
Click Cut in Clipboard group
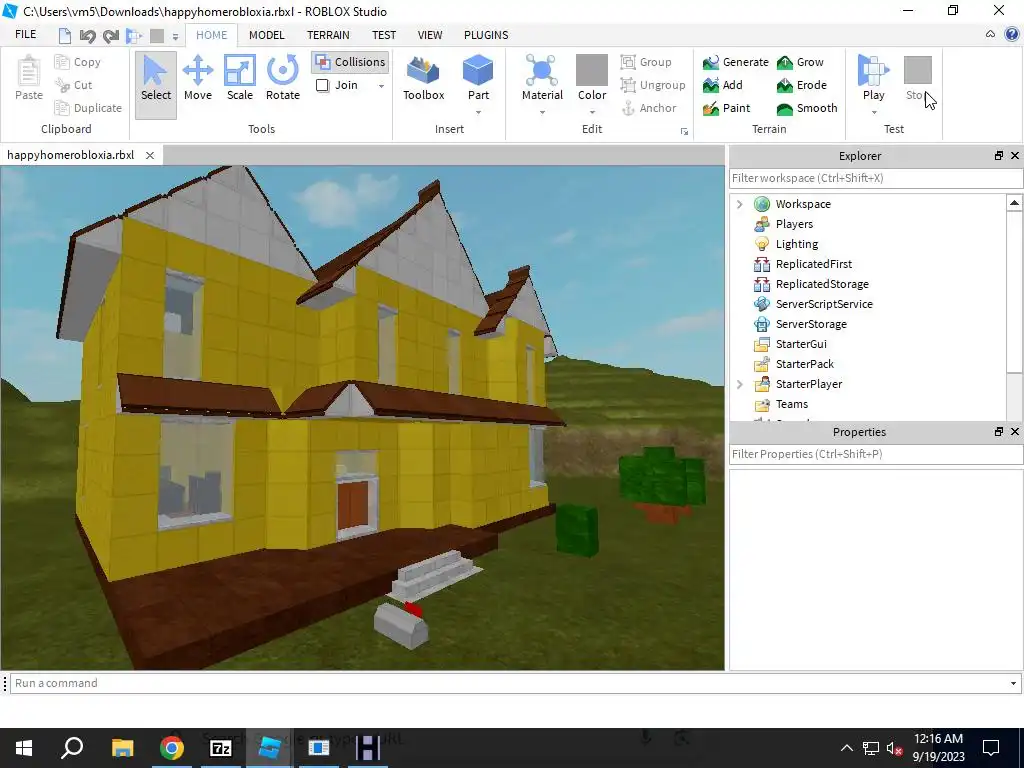pos(74,85)
